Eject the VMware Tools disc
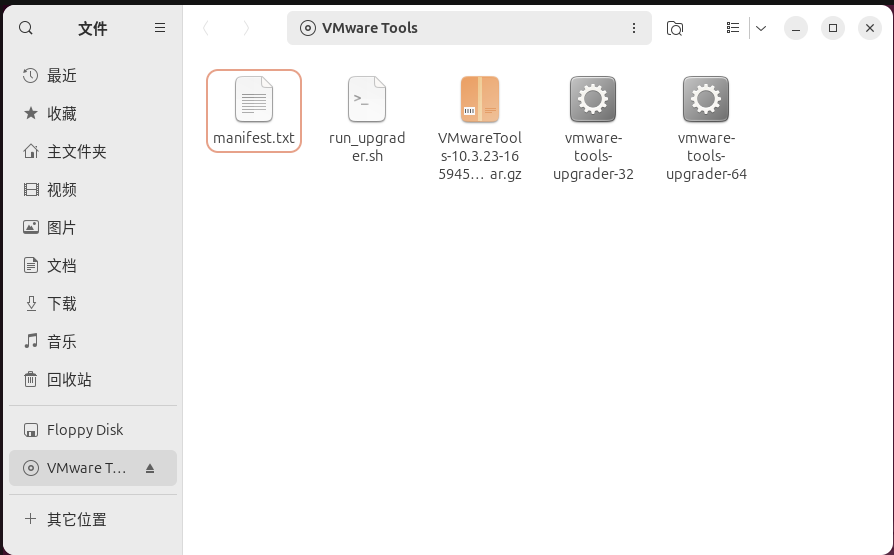The image size is (894, 555). click(x=150, y=468)
